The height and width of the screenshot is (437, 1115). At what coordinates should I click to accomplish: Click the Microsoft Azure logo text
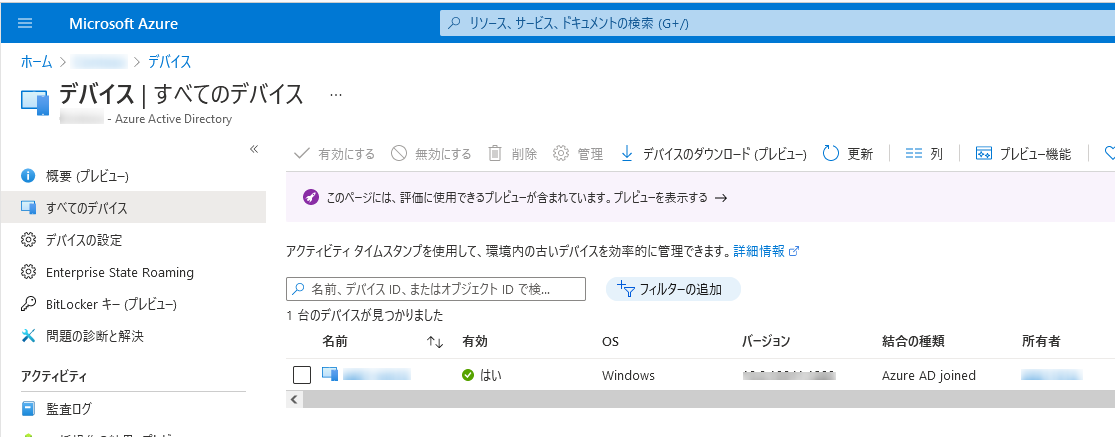pos(124,23)
